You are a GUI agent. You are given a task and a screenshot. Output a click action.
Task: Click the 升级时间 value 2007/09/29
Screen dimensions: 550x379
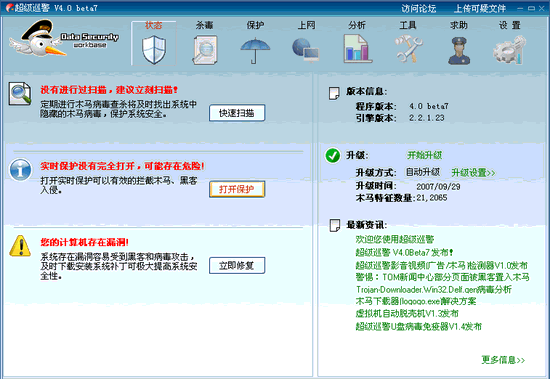[438, 187]
